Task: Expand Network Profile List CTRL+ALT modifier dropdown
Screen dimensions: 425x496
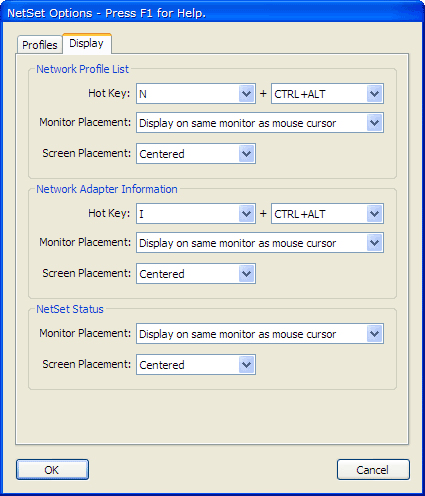Action: pyautogui.click(x=327, y=94)
